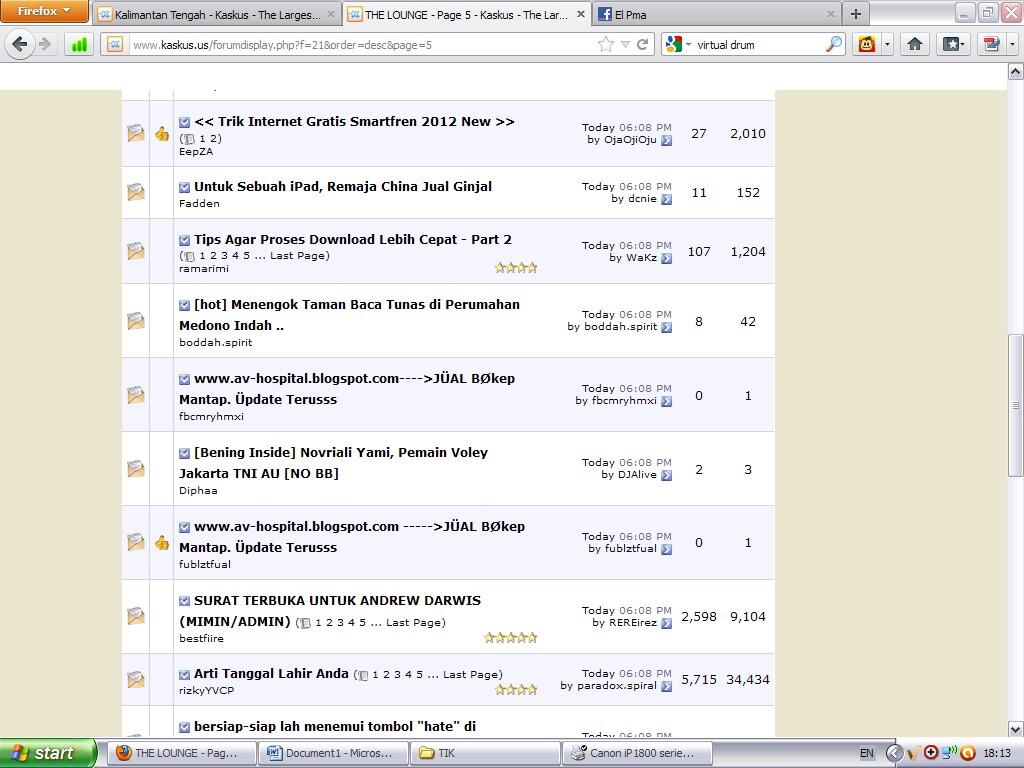Image resolution: width=1024 pixels, height=768 pixels.
Task: Close the Kalimantan Tengah tab
Action: coord(331,14)
